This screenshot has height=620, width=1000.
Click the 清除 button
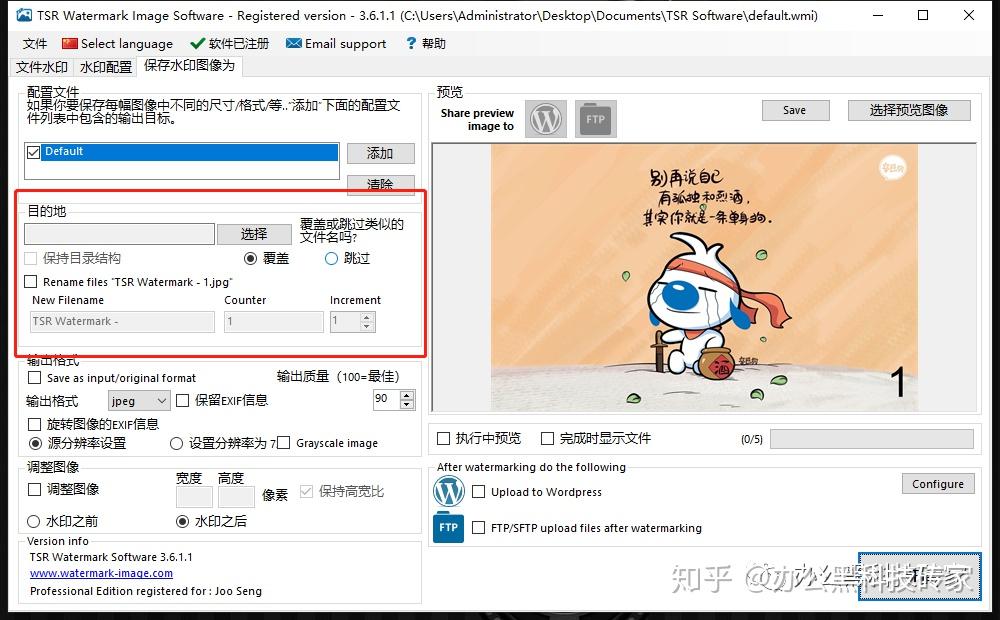[380, 184]
